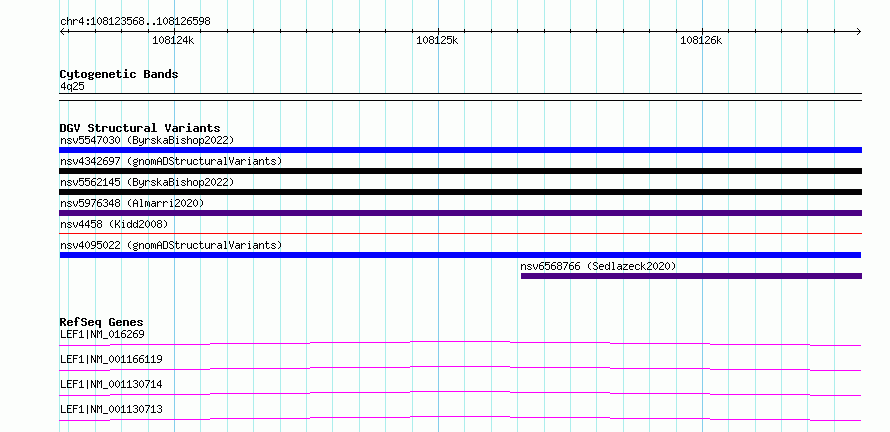This screenshot has width=890, height=432.
Task: Click the LEF1|NM_001166119 transcript label
Action: [x=111, y=359]
